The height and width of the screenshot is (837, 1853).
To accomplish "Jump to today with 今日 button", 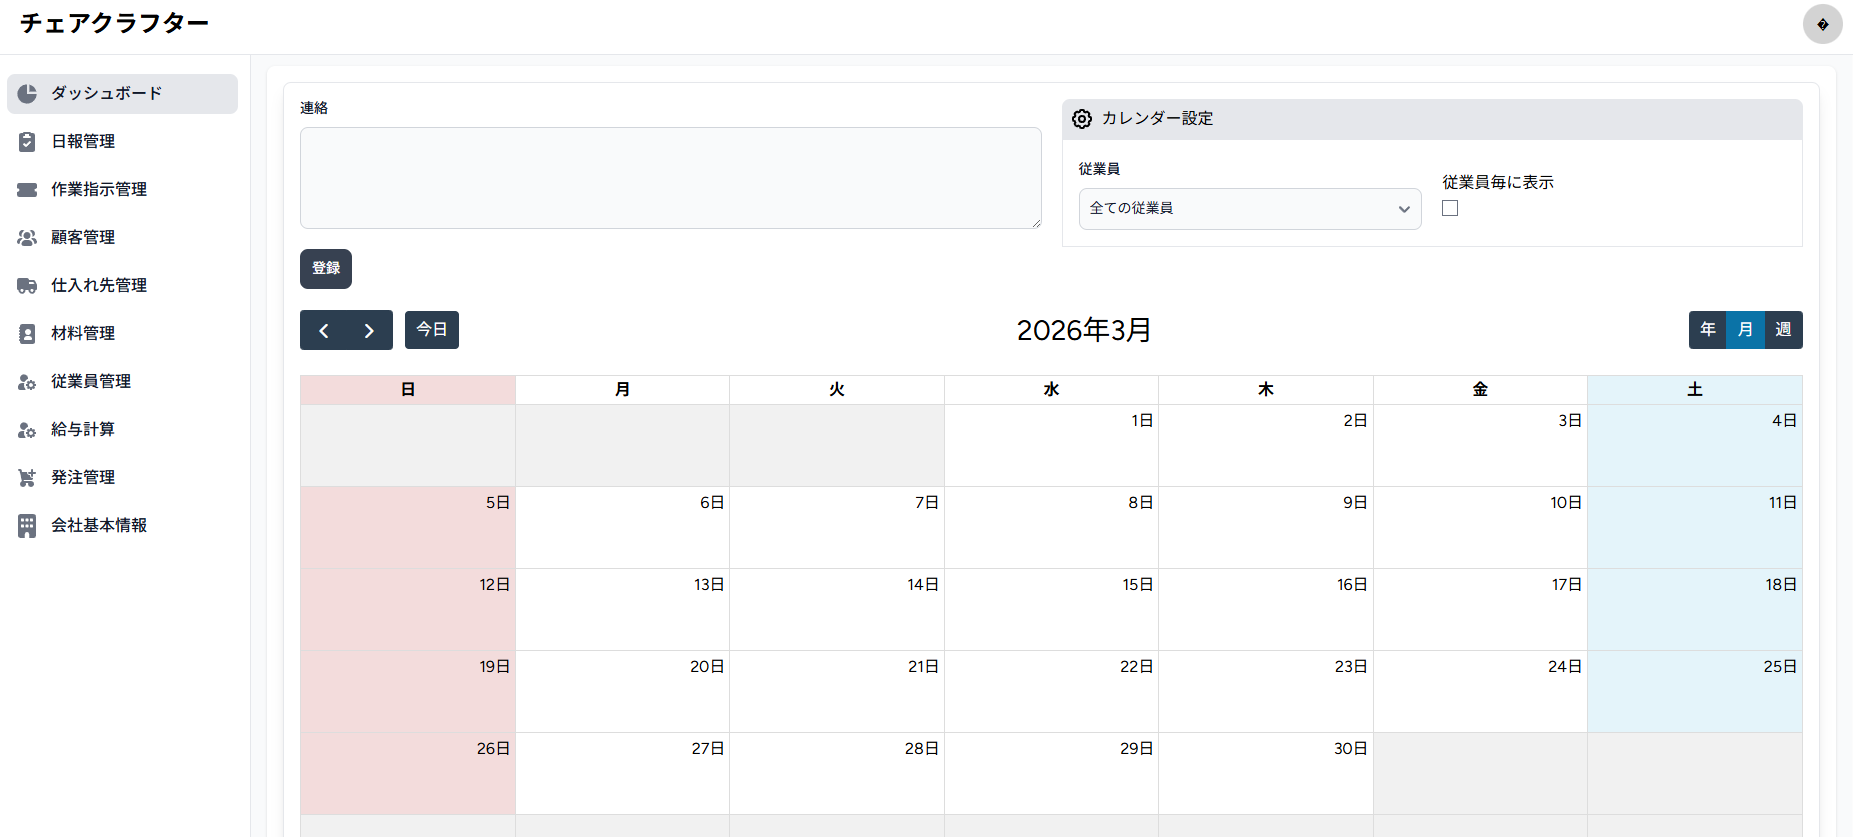I will [x=432, y=330].
